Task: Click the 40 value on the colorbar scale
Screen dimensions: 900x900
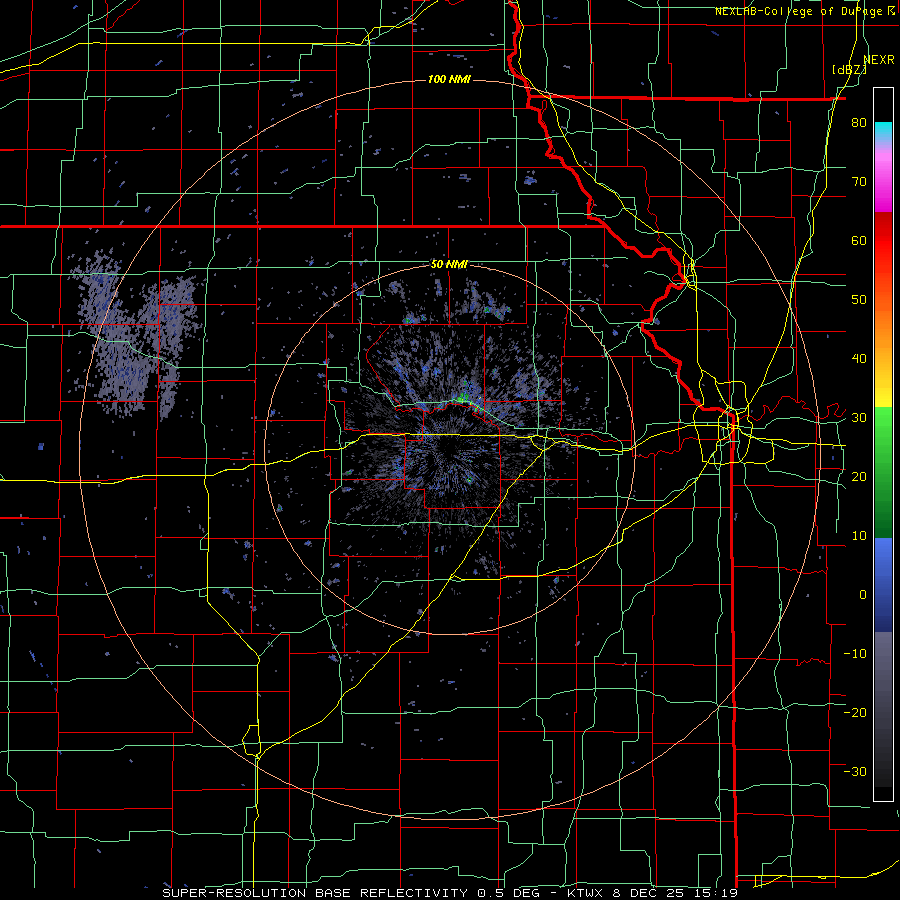Action: click(859, 359)
